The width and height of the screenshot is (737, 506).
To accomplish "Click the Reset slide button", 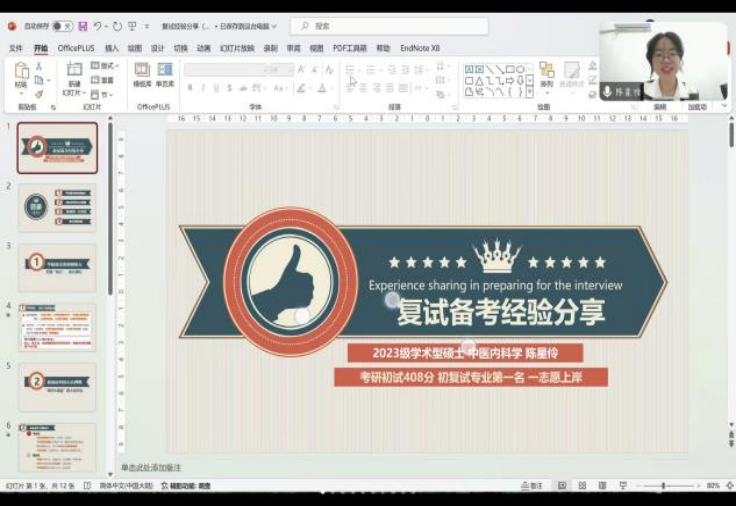I will click(x=104, y=80).
